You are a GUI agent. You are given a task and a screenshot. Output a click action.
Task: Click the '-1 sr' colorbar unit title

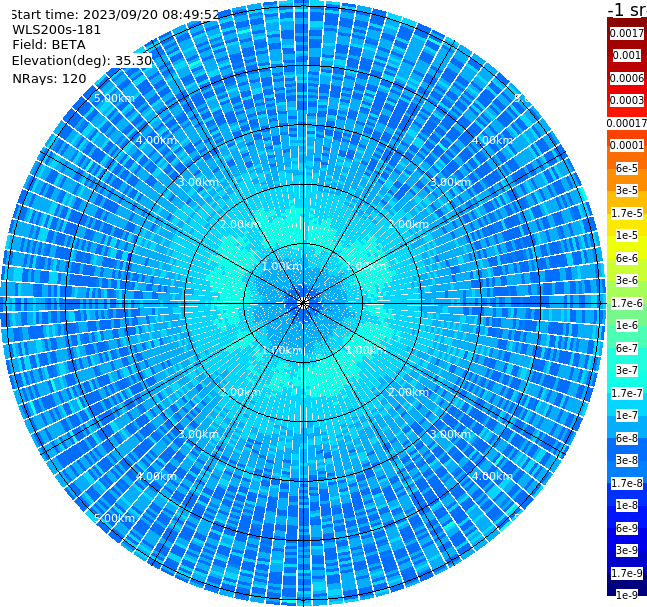pos(627,10)
